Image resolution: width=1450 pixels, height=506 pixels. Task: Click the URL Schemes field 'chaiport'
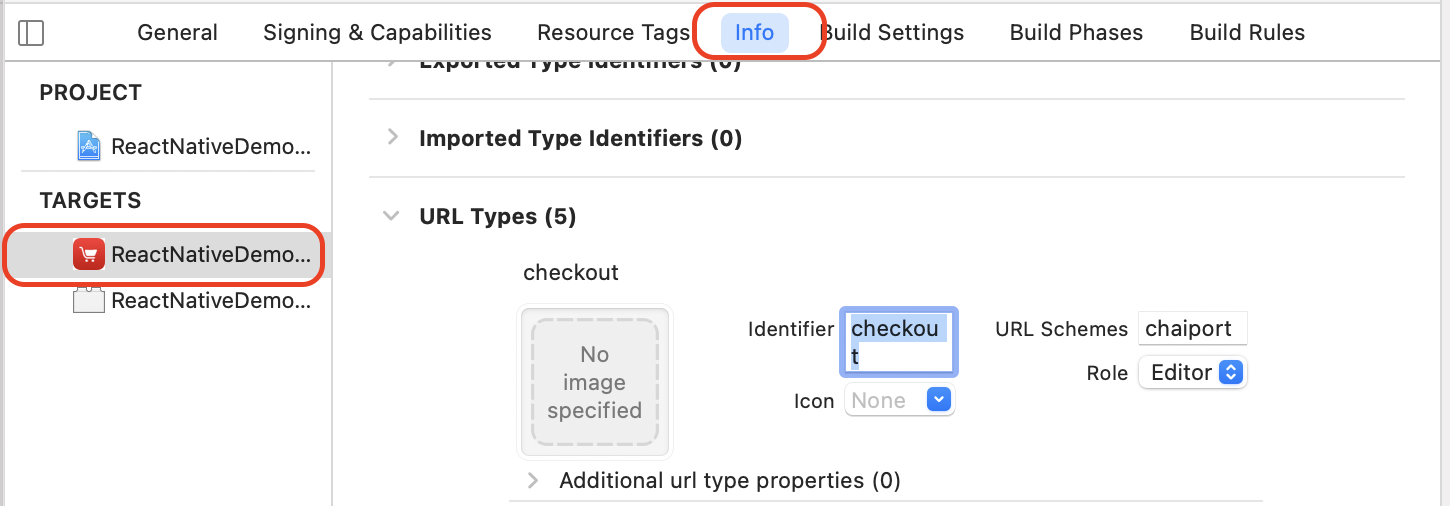1193,328
